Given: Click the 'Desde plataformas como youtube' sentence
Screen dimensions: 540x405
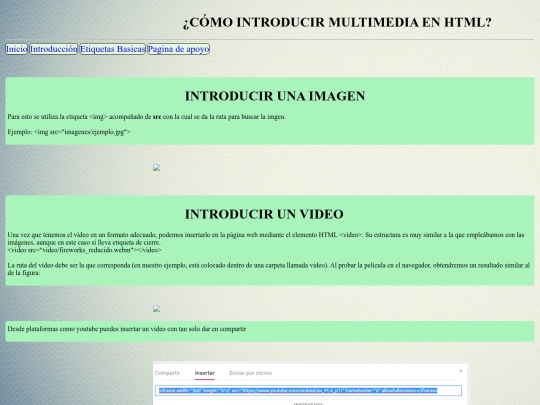Looking at the screenshot, I should (x=127, y=329).
